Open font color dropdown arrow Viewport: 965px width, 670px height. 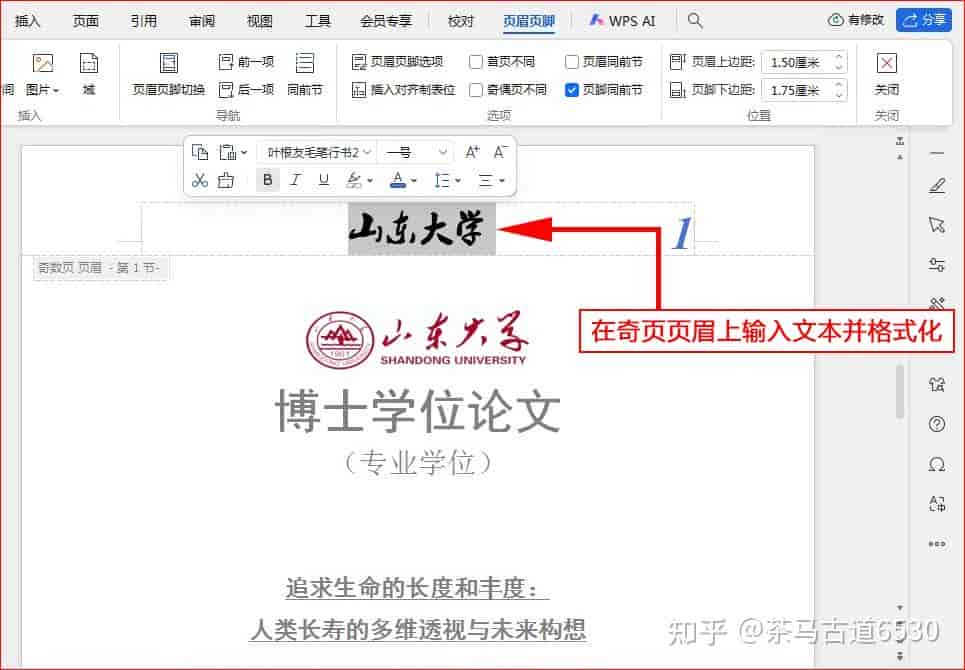click(414, 181)
